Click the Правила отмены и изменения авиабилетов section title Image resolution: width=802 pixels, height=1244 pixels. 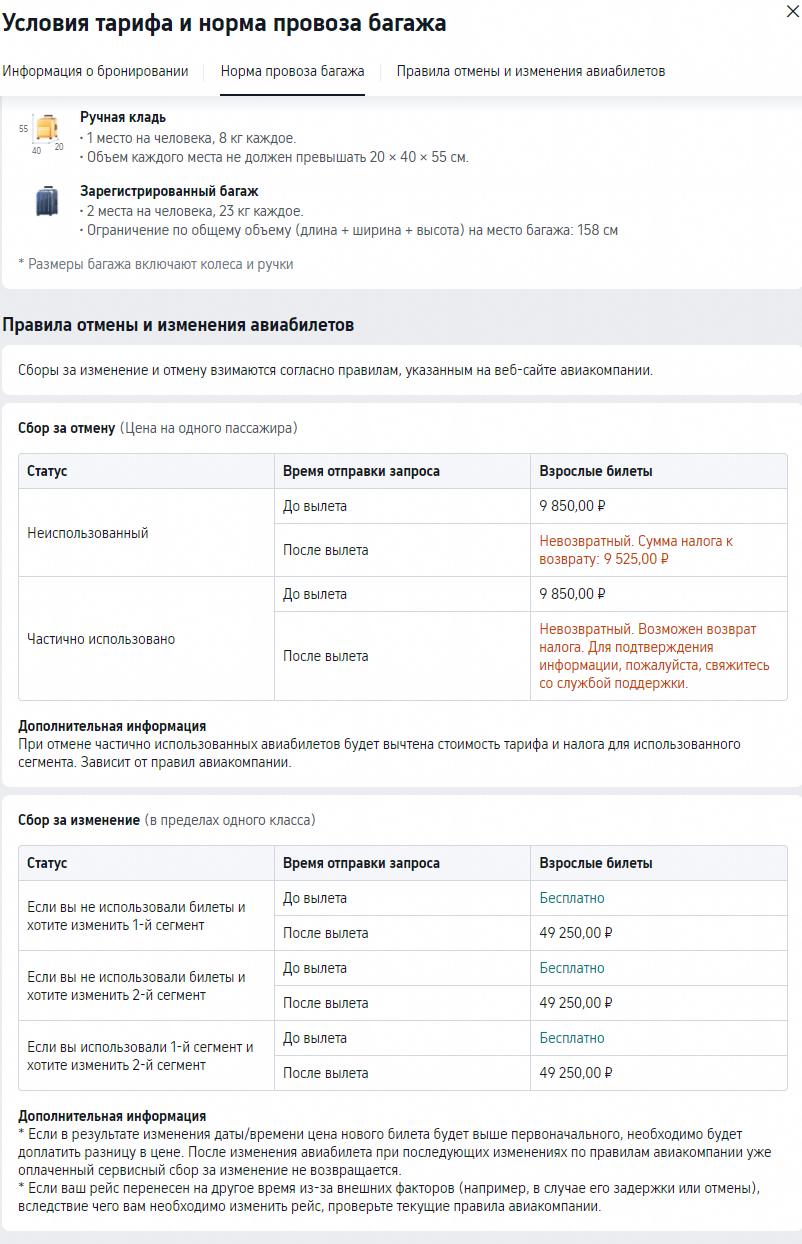[x=178, y=325]
